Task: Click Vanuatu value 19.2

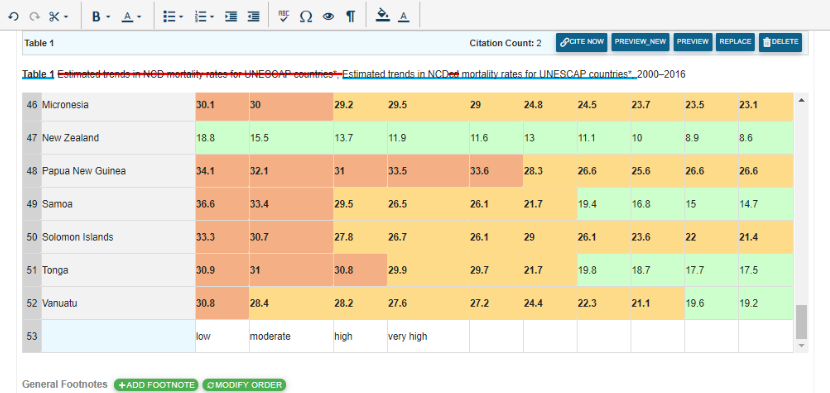Action: pos(766,303)
